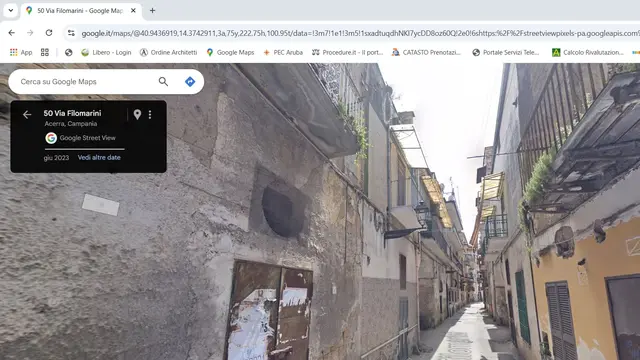The height and width of the screenshot is (360, 640).
Task: View site information icon in address bar
Action: click(71, 33)
